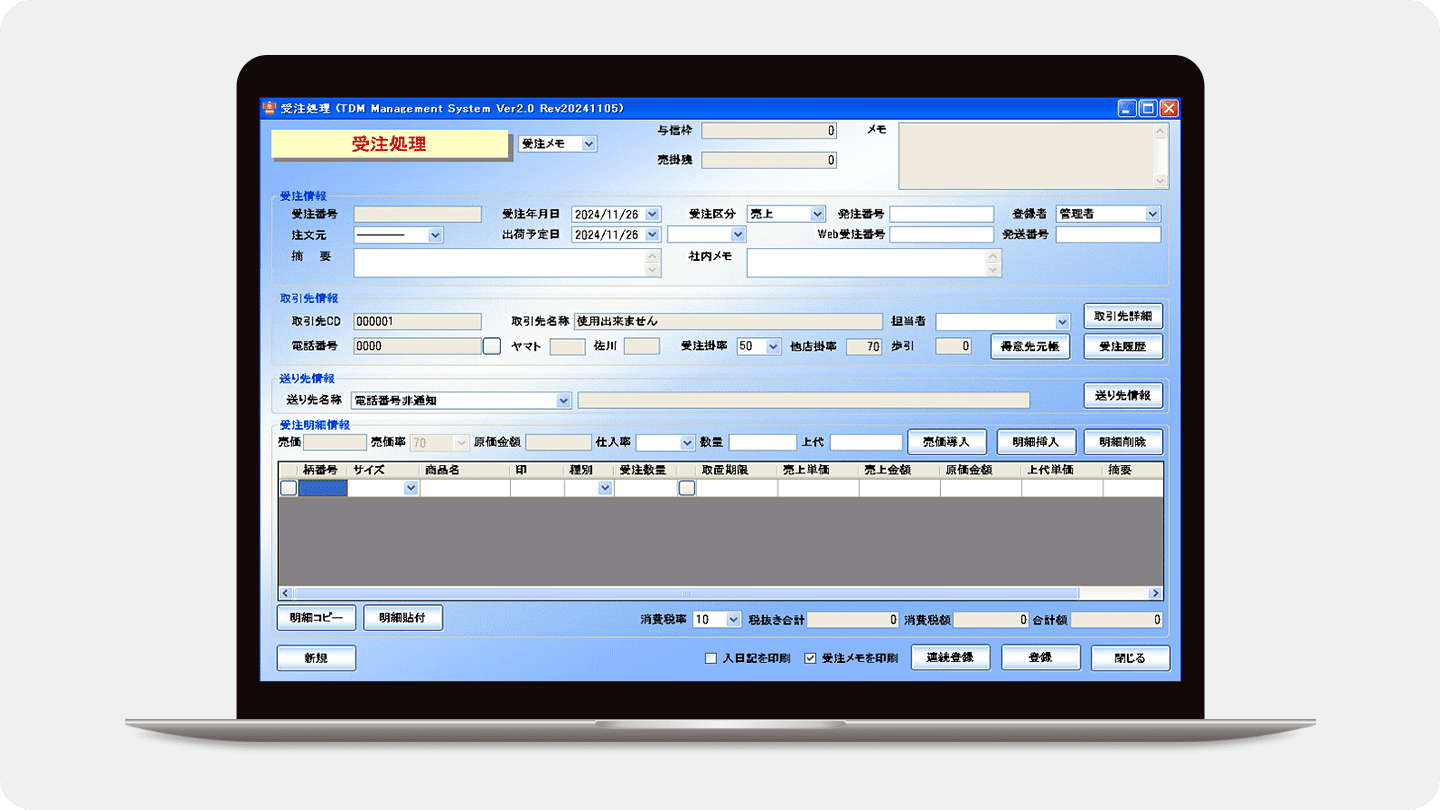Open the 注文元 dropdown
Viewport: 1440px width, 810px height.
point(435,235)
